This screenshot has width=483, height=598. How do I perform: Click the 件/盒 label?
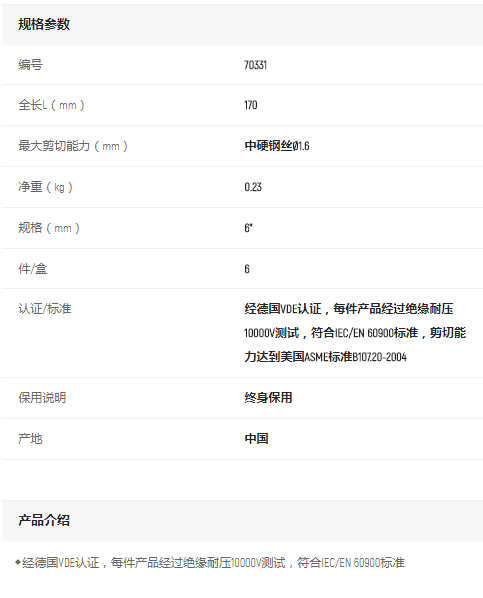(32, 269)
